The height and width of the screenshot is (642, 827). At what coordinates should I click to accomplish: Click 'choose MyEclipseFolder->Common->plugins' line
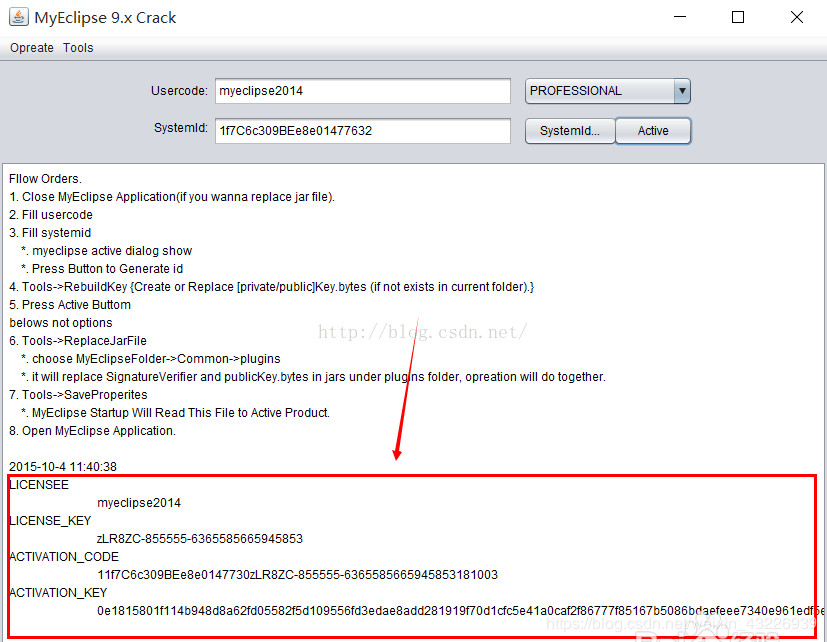point(151,359)
